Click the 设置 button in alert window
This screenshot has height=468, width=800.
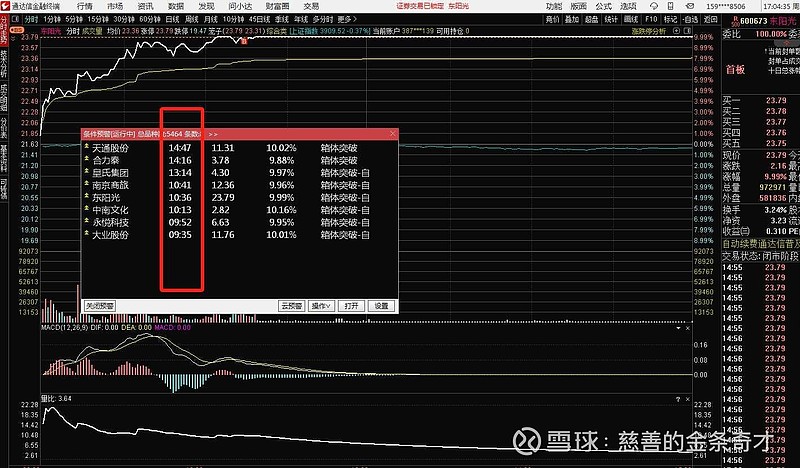coord(381,306)
